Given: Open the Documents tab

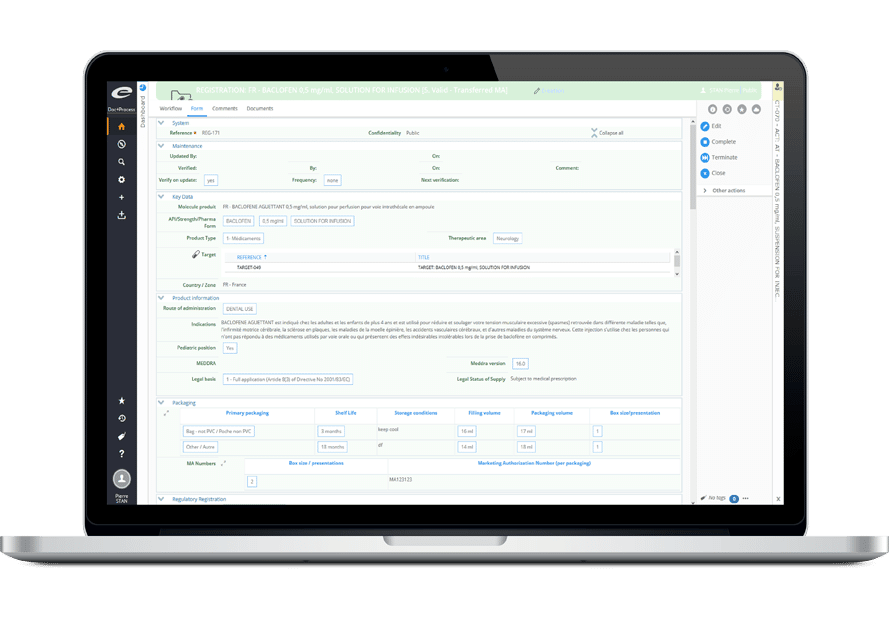Looking at the screenshot, I should pos(260,108).
